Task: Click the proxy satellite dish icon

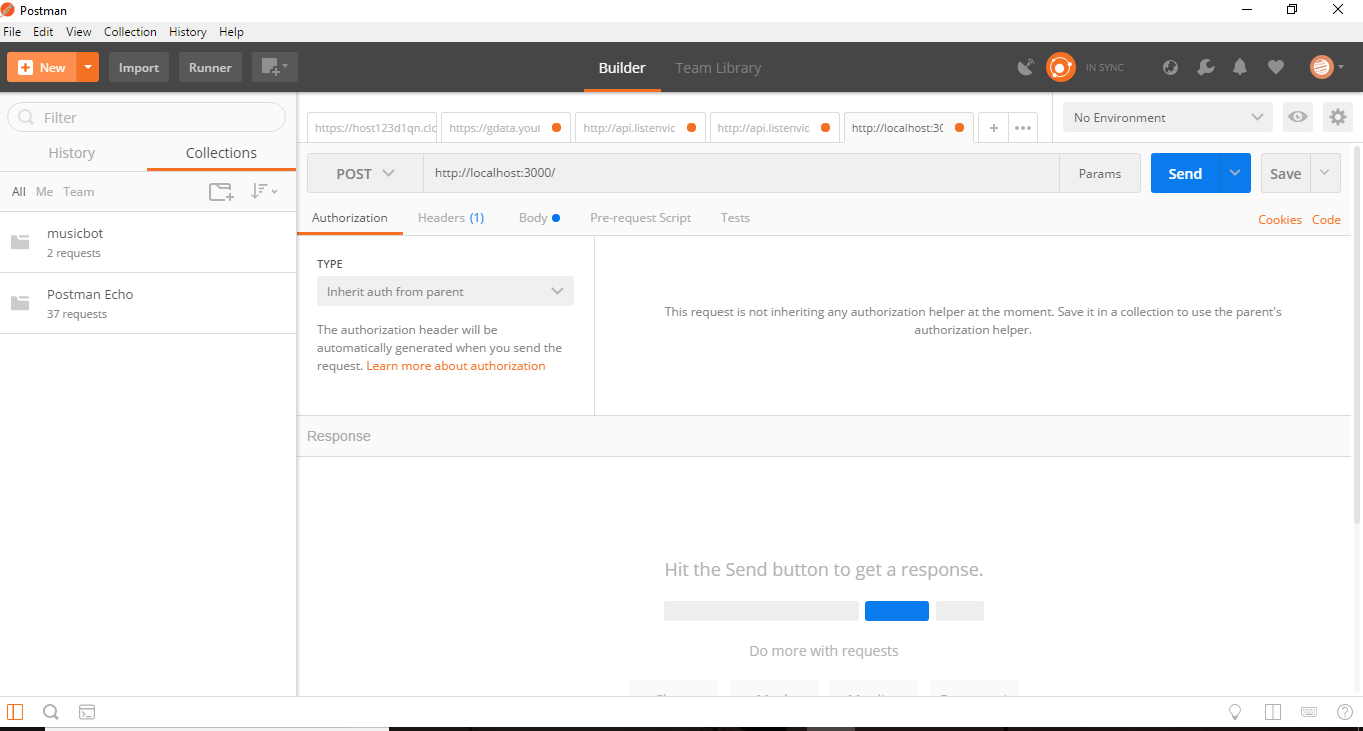Action: (1025, 67)
